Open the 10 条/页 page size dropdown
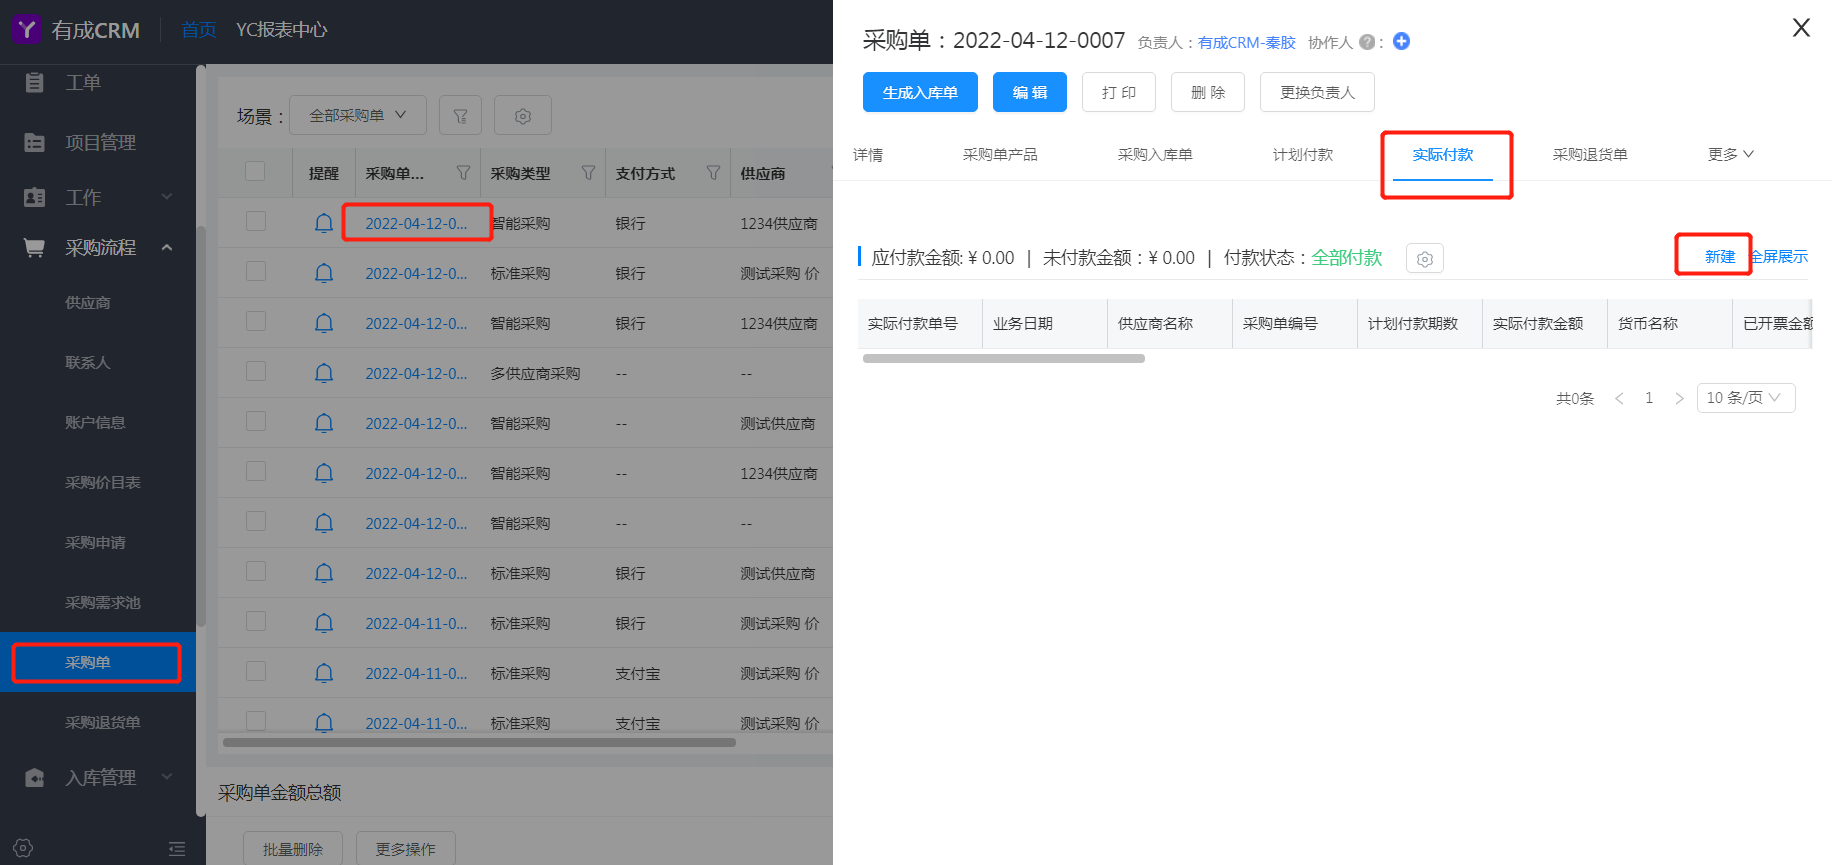 pos(1746,398)
